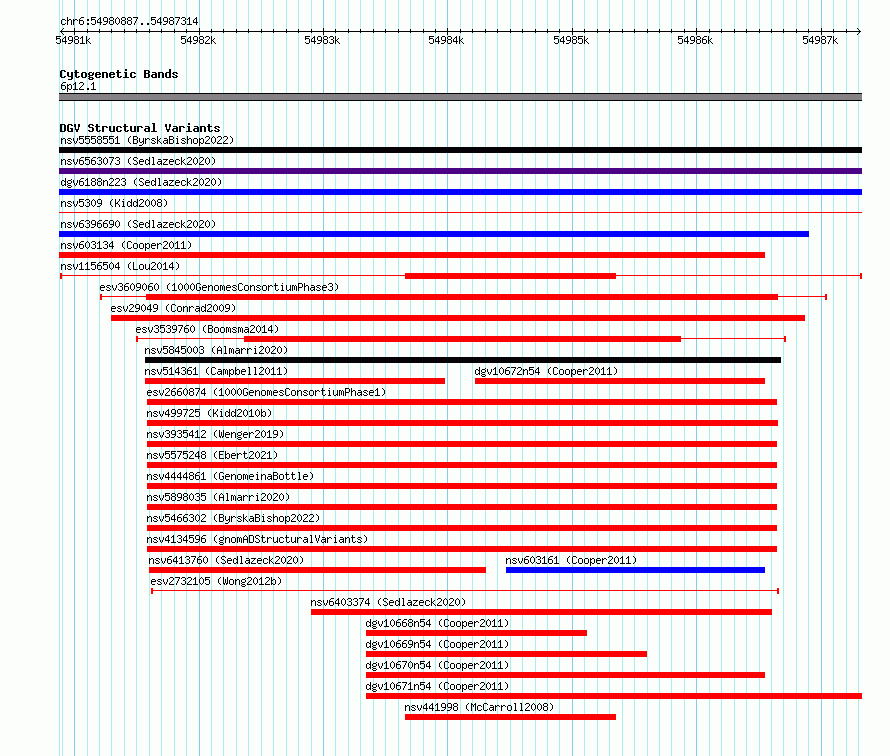Click the purple bar of nsv6563073
Viewport: 890px width, 756px height.
click(x=460, y=171)
